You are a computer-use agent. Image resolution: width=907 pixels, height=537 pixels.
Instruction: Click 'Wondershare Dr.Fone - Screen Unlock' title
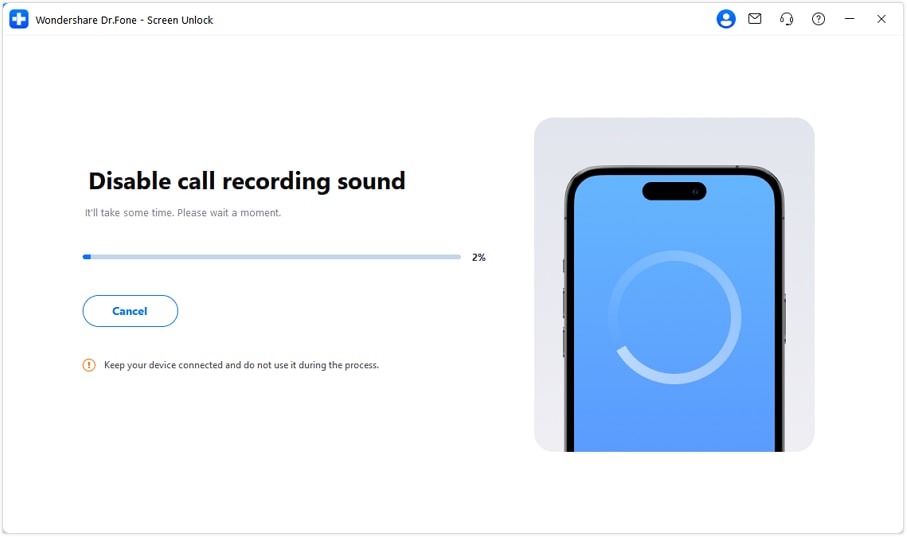coord(124,20)
